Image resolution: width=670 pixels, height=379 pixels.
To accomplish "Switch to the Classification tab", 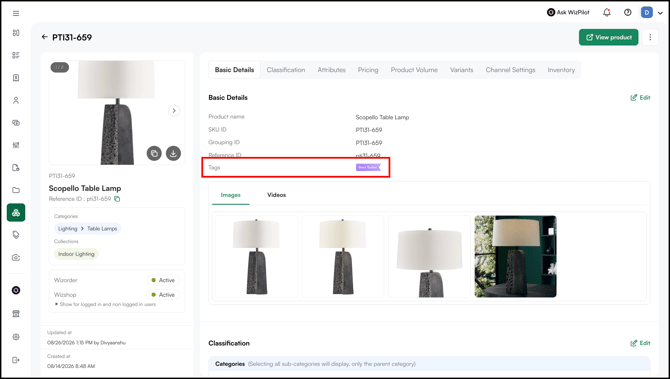I will click(x=286, y=70).
